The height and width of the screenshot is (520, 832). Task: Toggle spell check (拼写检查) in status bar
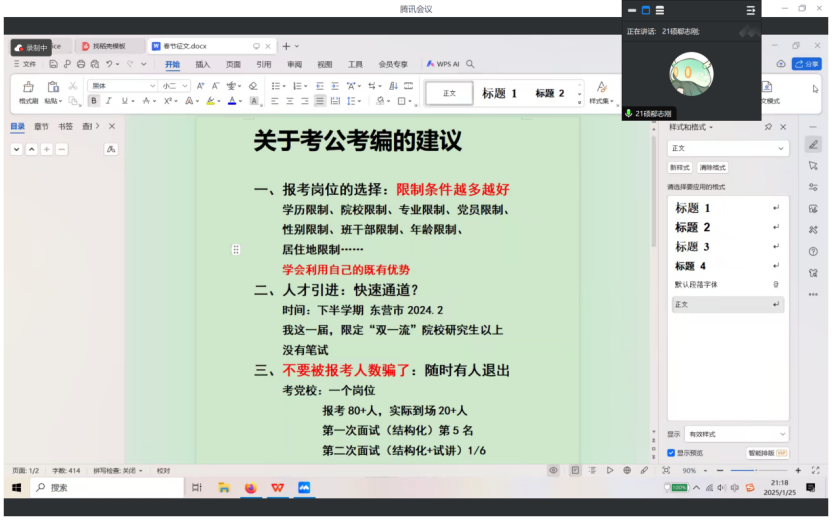click(x=117, y=470)
